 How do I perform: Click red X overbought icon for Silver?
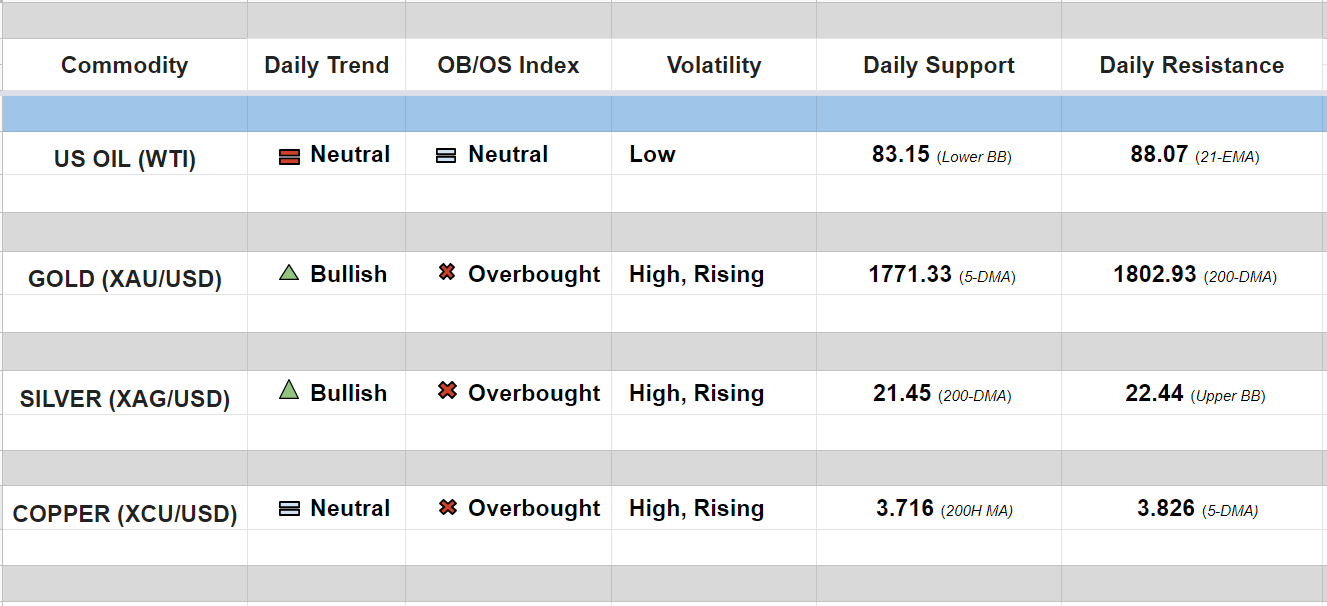tap(447, 391)
